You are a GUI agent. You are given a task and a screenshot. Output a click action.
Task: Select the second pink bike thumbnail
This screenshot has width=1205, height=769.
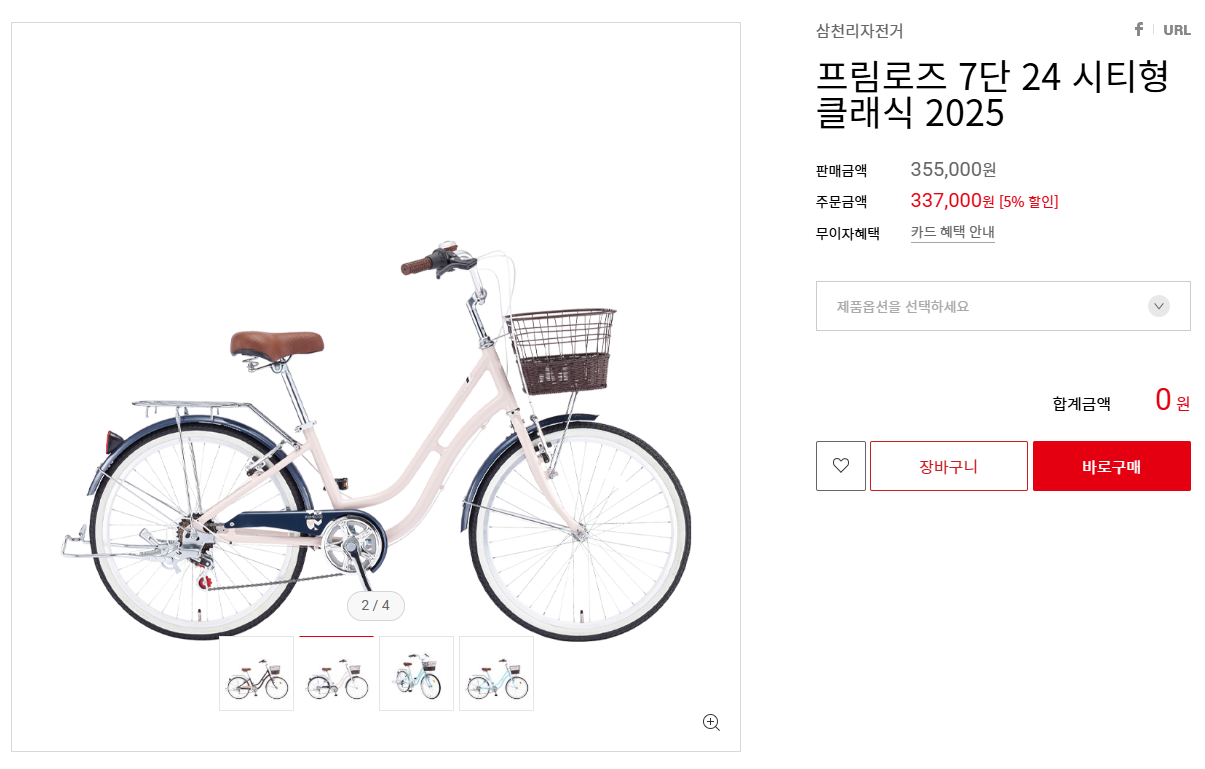(336, 672)
